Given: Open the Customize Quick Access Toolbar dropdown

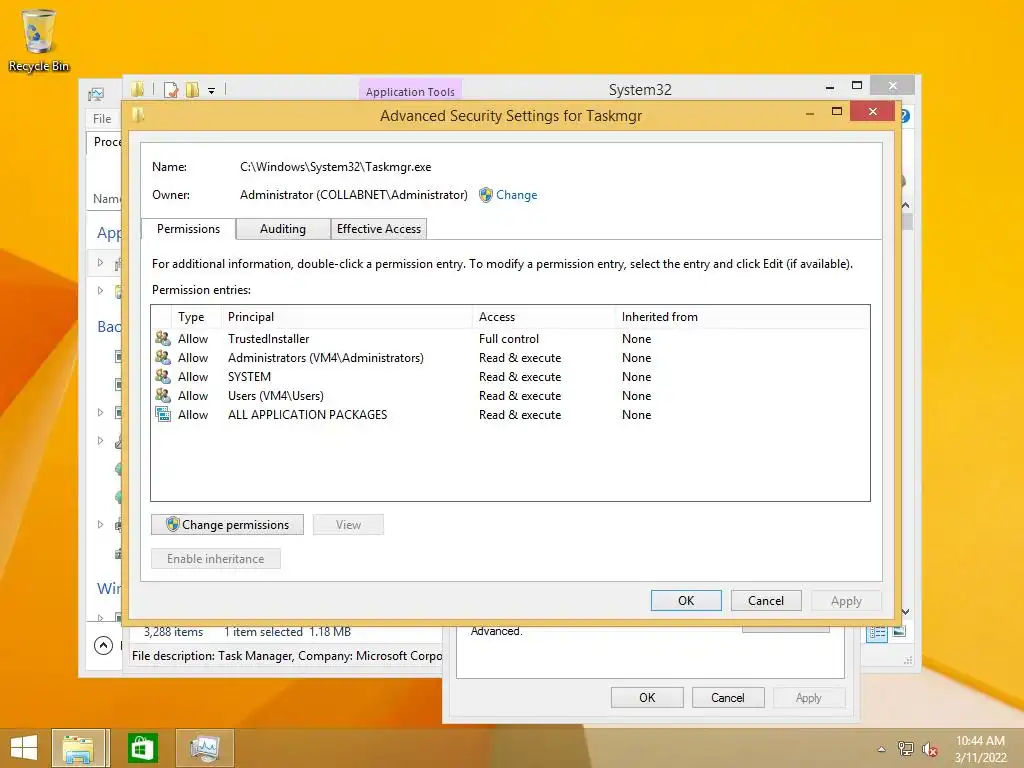Looking at the screenshot, I should (212, 91).
